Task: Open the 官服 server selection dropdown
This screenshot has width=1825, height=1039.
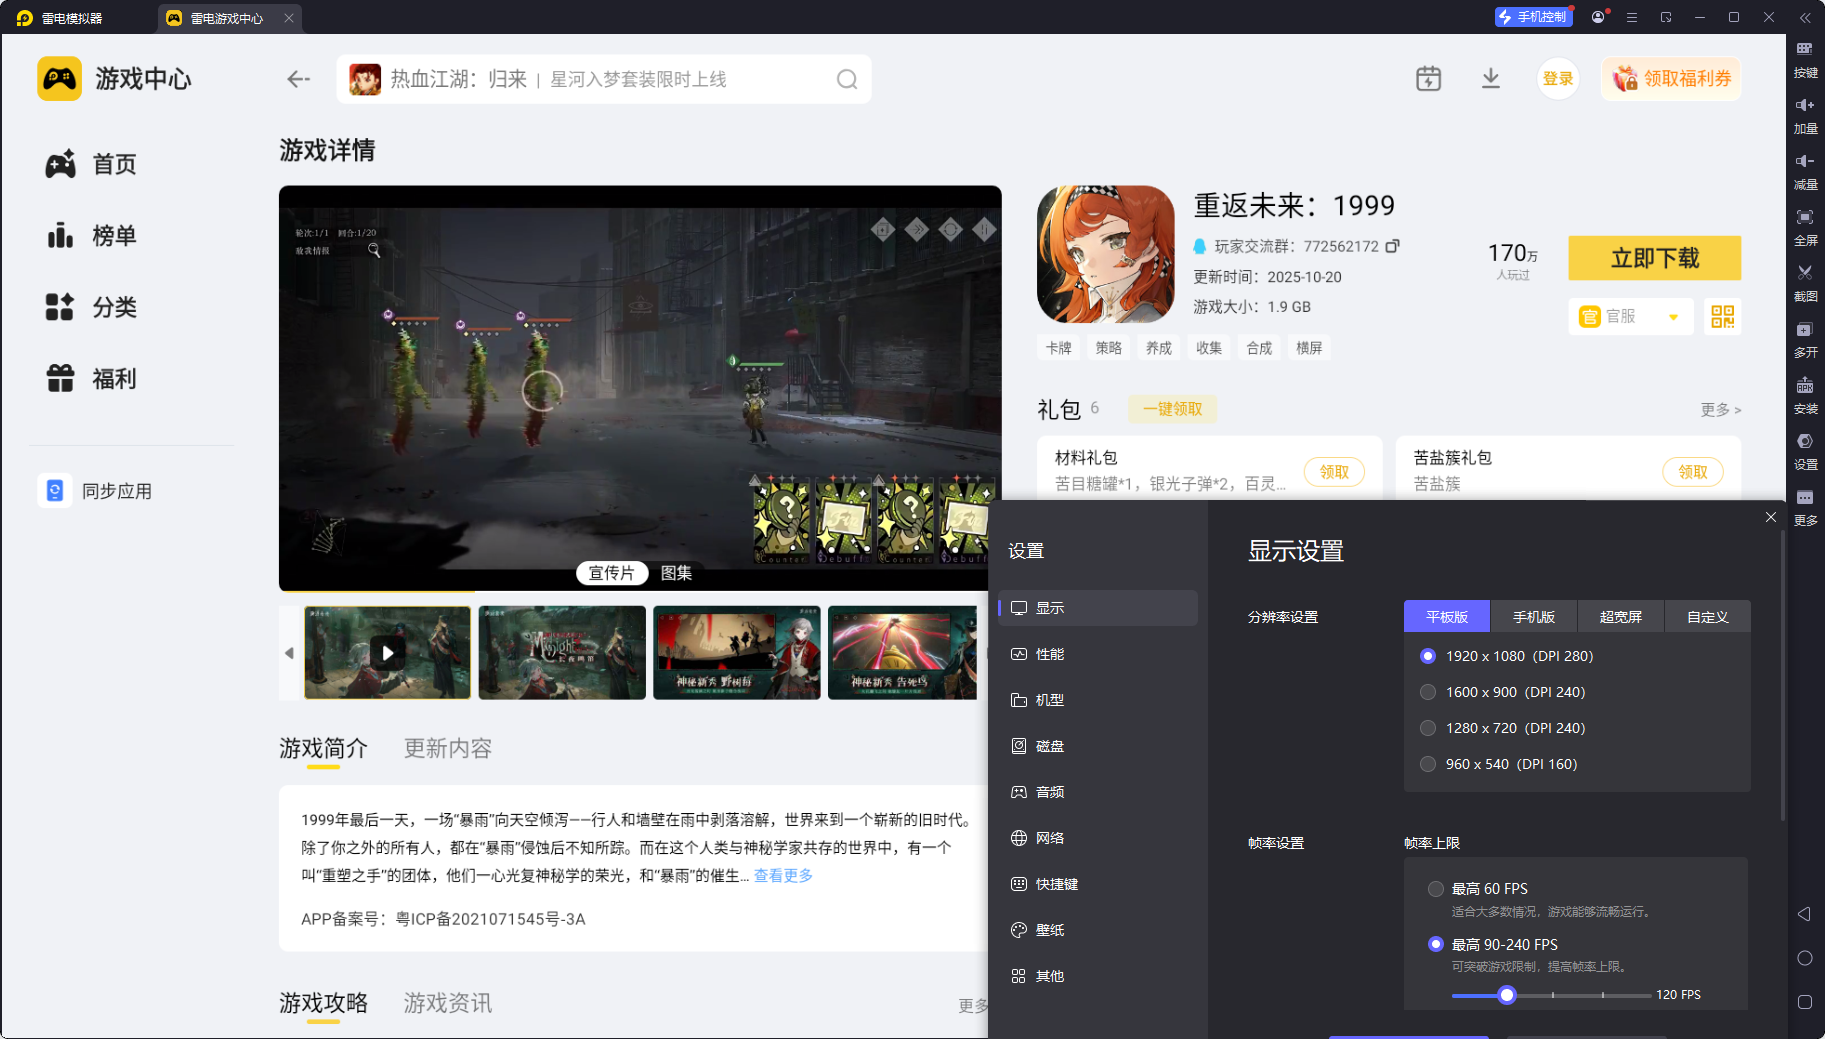Action: point(1630,316)
